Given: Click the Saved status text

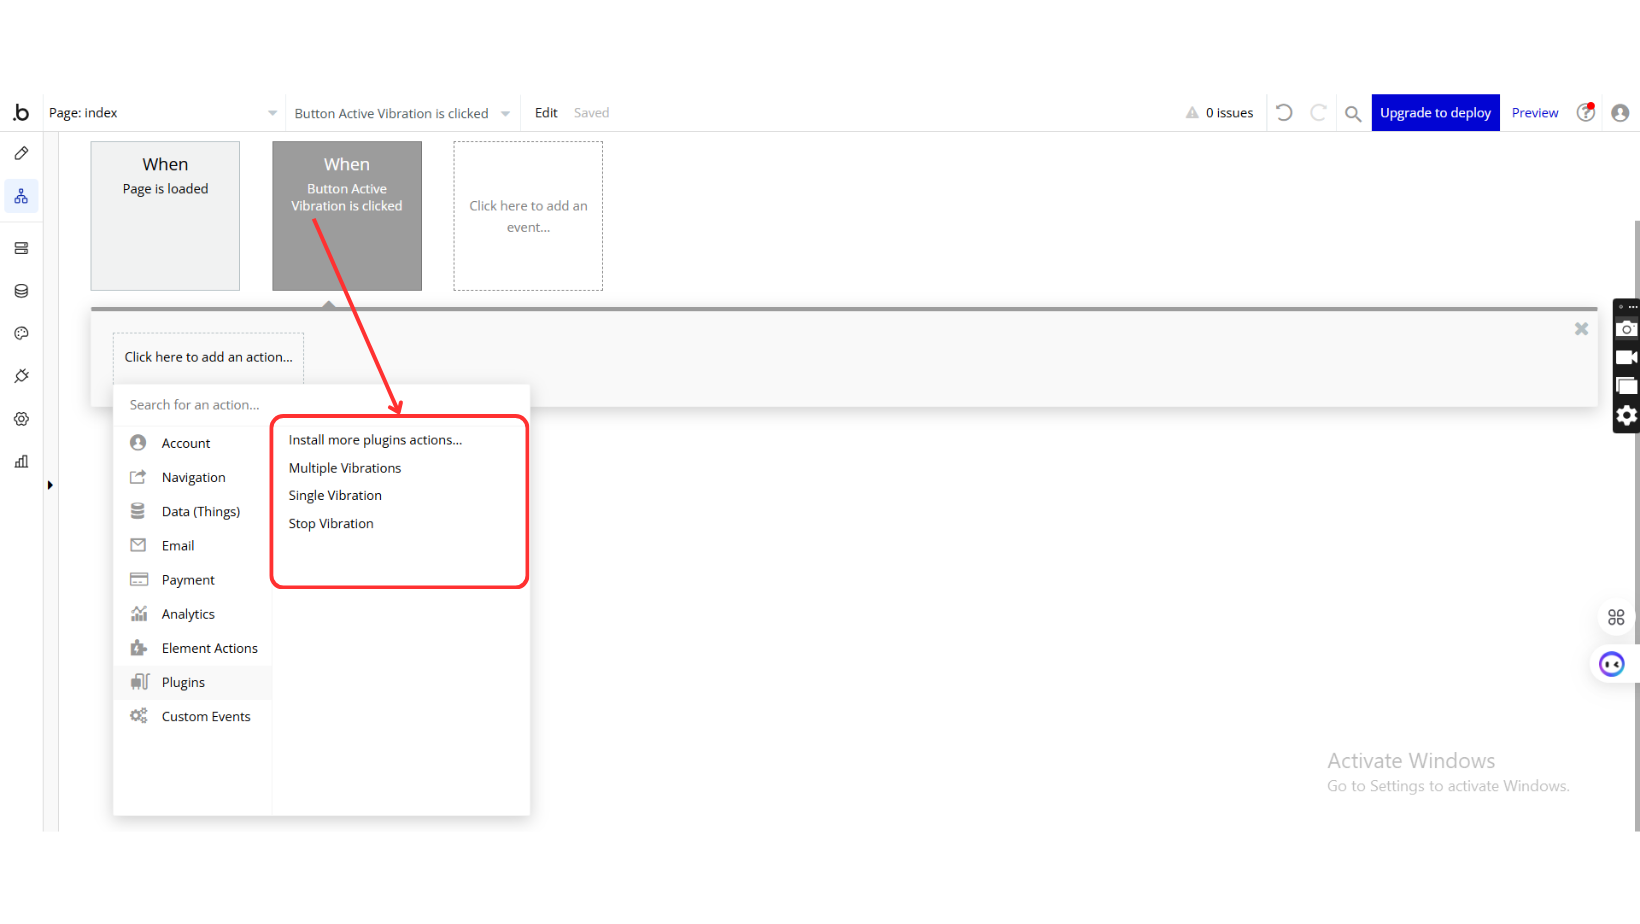Looking at the screenshot, I should (x=591, y=113).
